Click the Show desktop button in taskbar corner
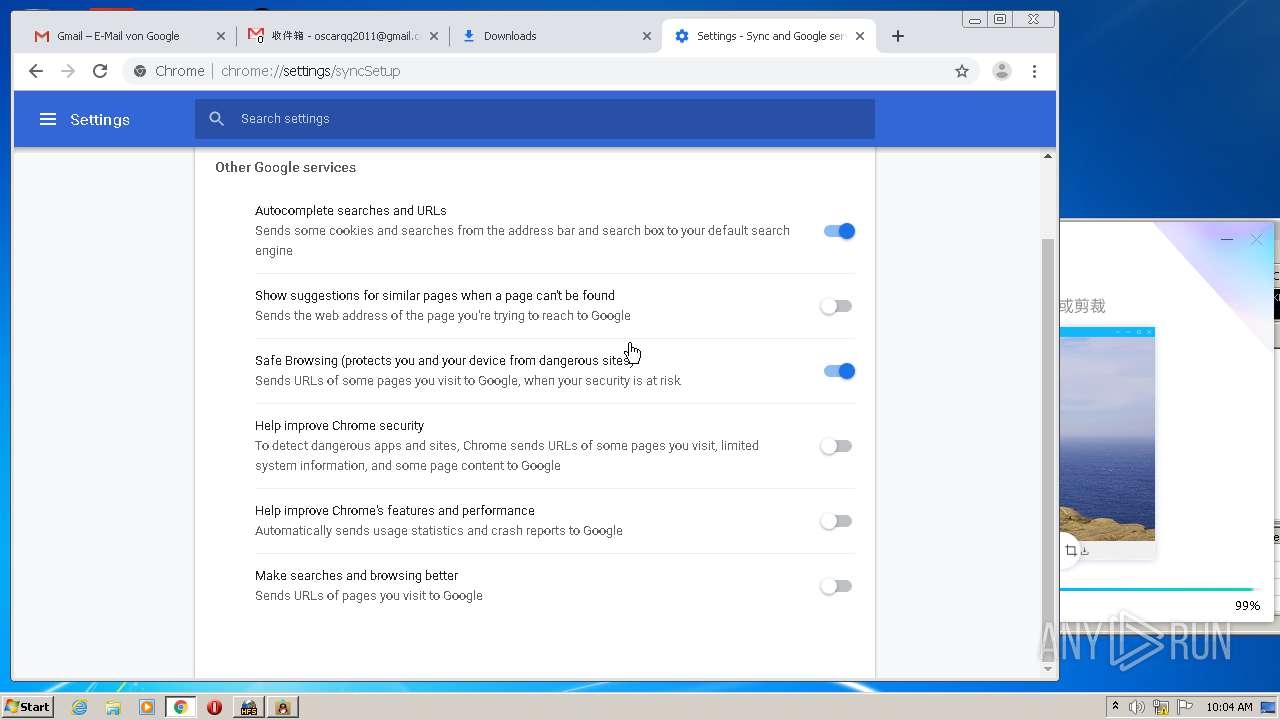This screenshot has height=720, width=1280. [1268, 707]
